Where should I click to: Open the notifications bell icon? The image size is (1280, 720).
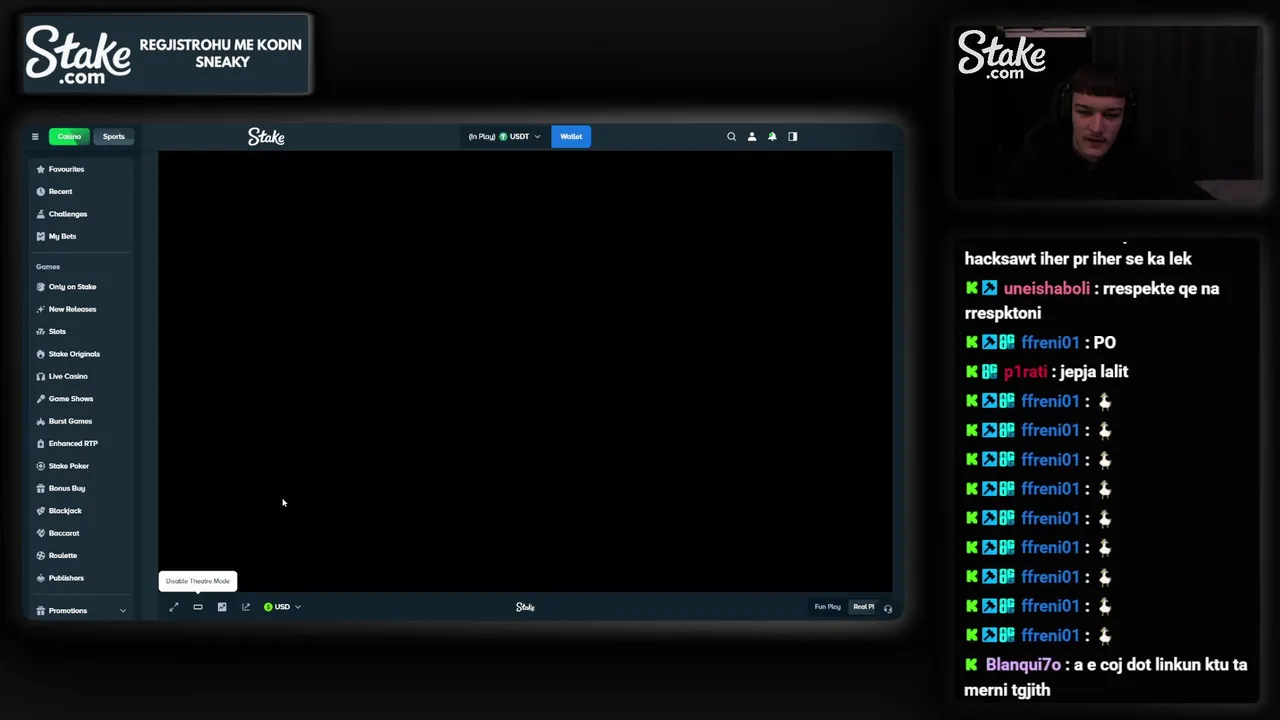[x=772, y=137]
